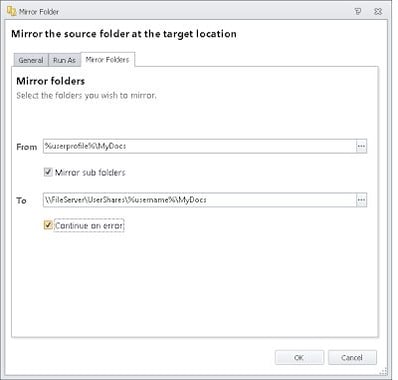
Task: Click the Mirror sub folders label text
Action: tap(90, 172)
